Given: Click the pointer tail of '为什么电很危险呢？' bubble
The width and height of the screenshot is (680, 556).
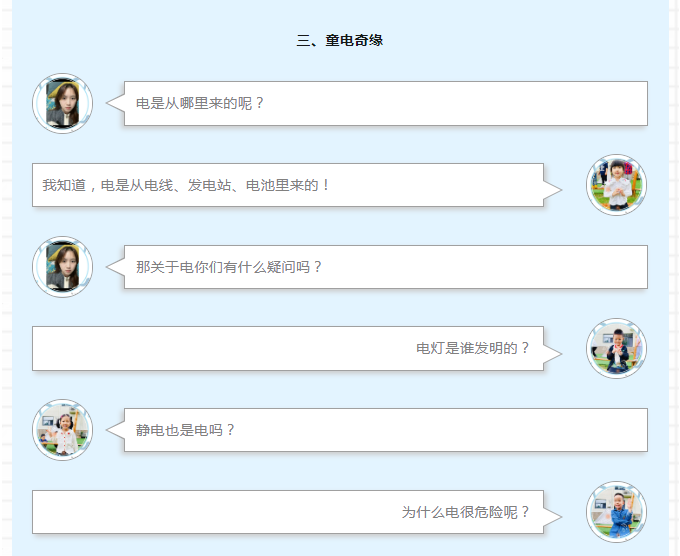Looking at the screenshot, I should coord(552,517).
